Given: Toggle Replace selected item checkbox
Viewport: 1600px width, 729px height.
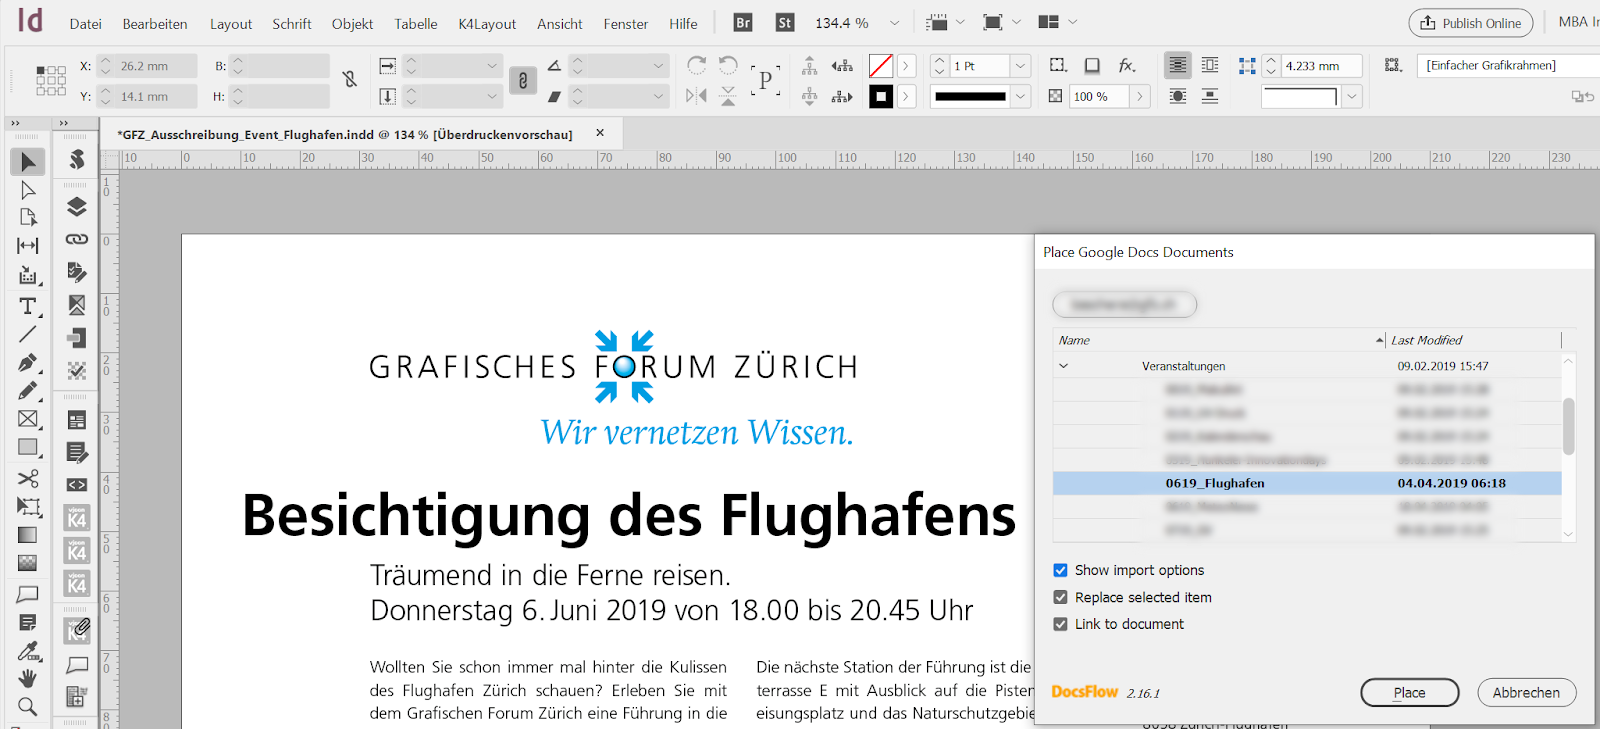Looking at the screenshot, I should coord(1060,597).
